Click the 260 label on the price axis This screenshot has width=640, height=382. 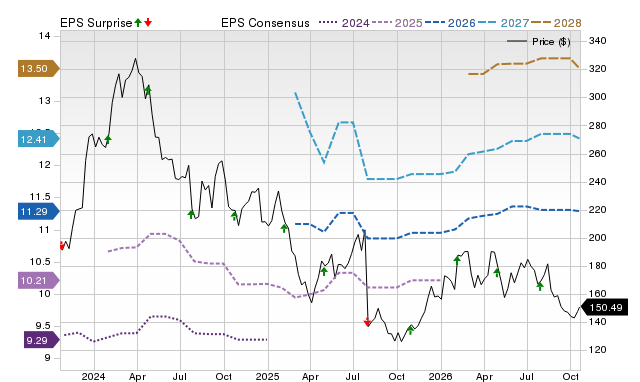coord(598,153)
